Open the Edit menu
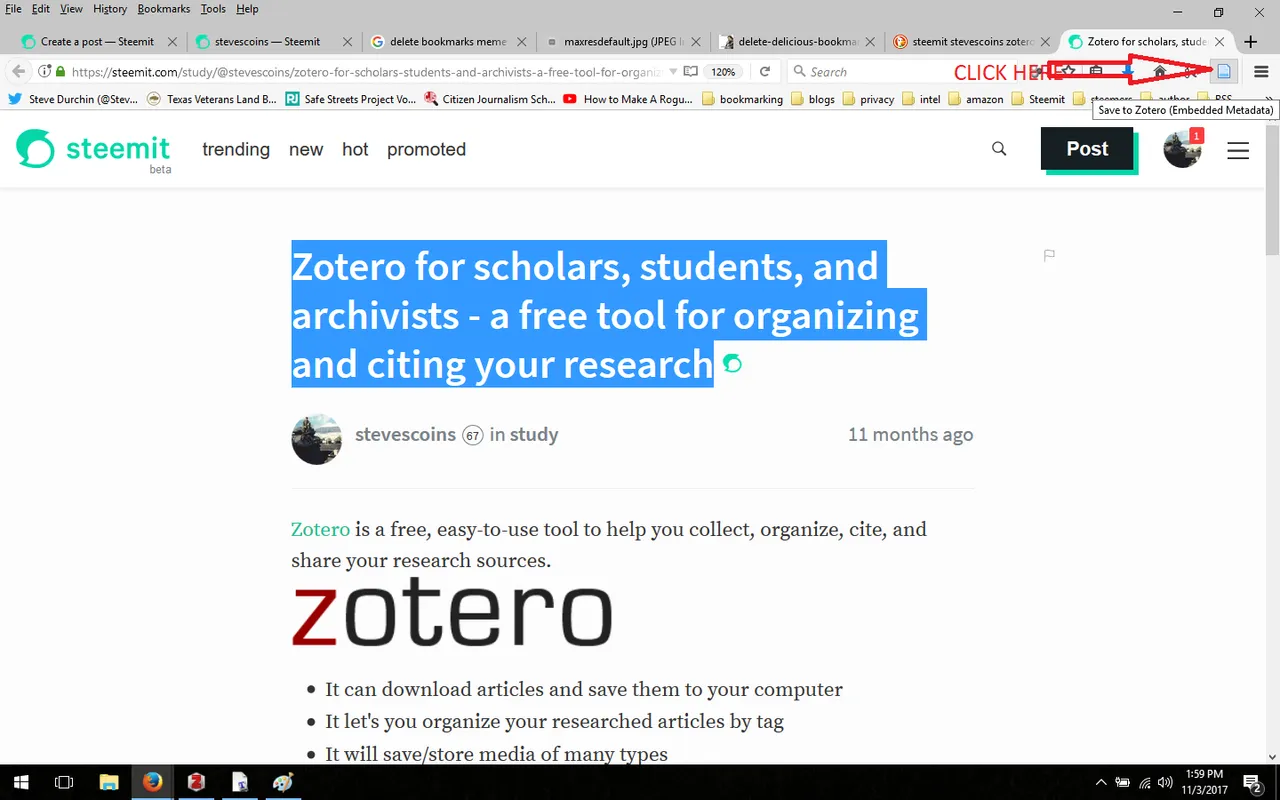Image resolution: width=1280 pixels, height=800 pixels. click(x=40, y=9)
